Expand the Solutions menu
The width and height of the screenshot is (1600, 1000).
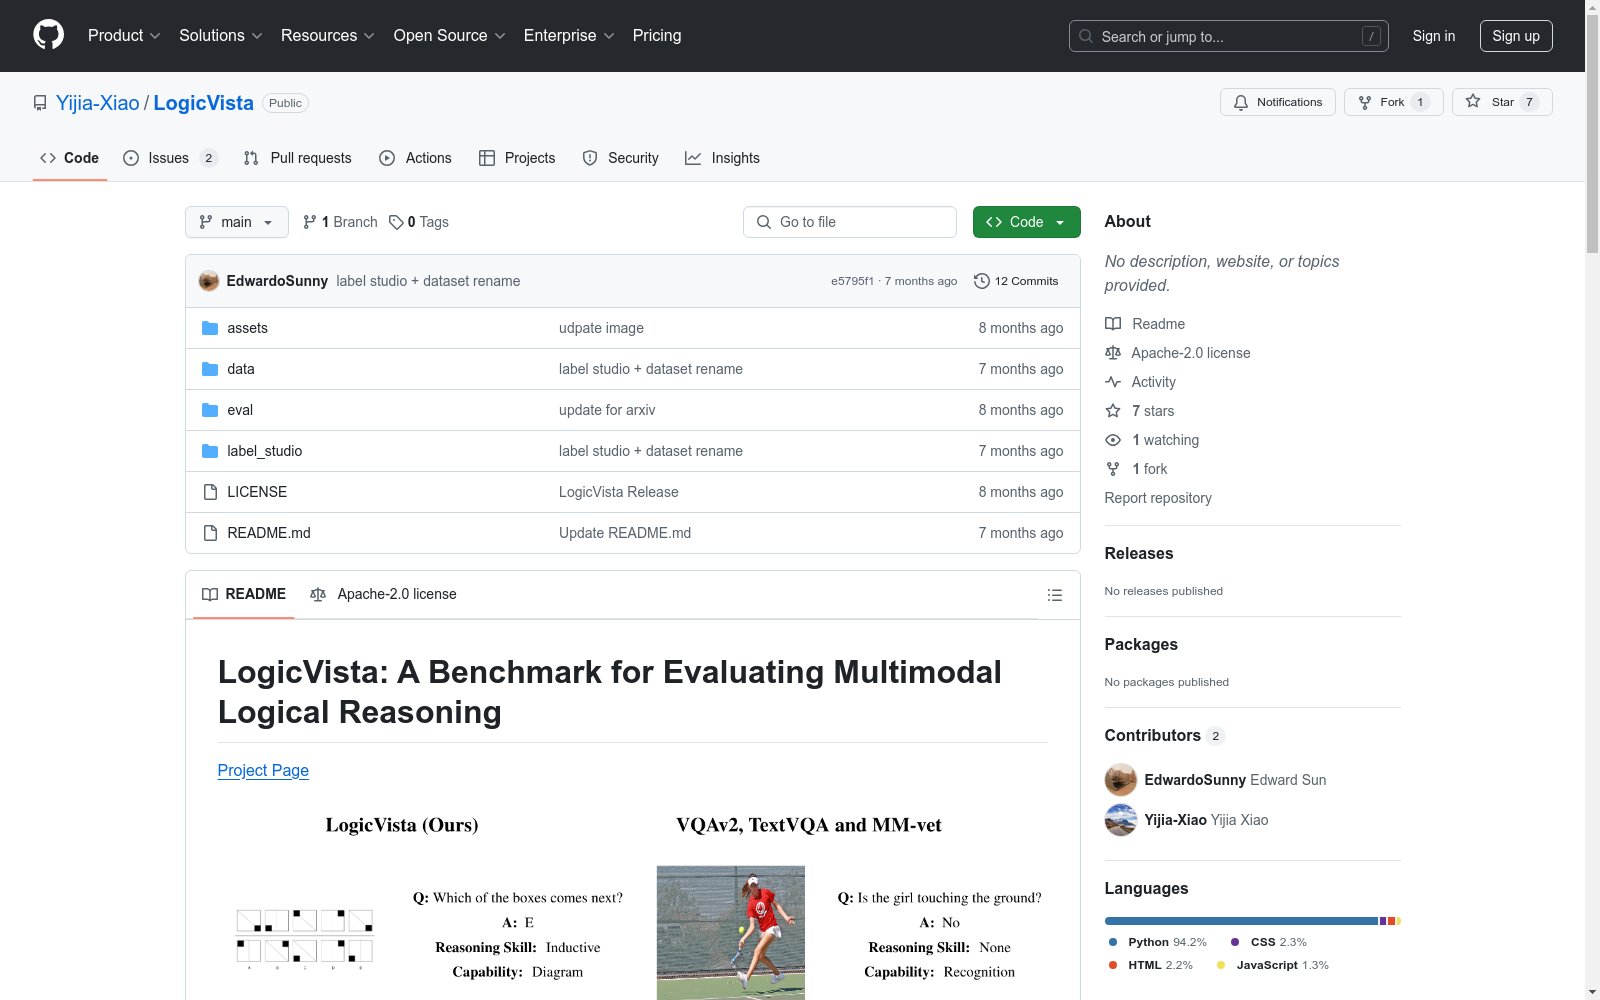pos(221,36)
